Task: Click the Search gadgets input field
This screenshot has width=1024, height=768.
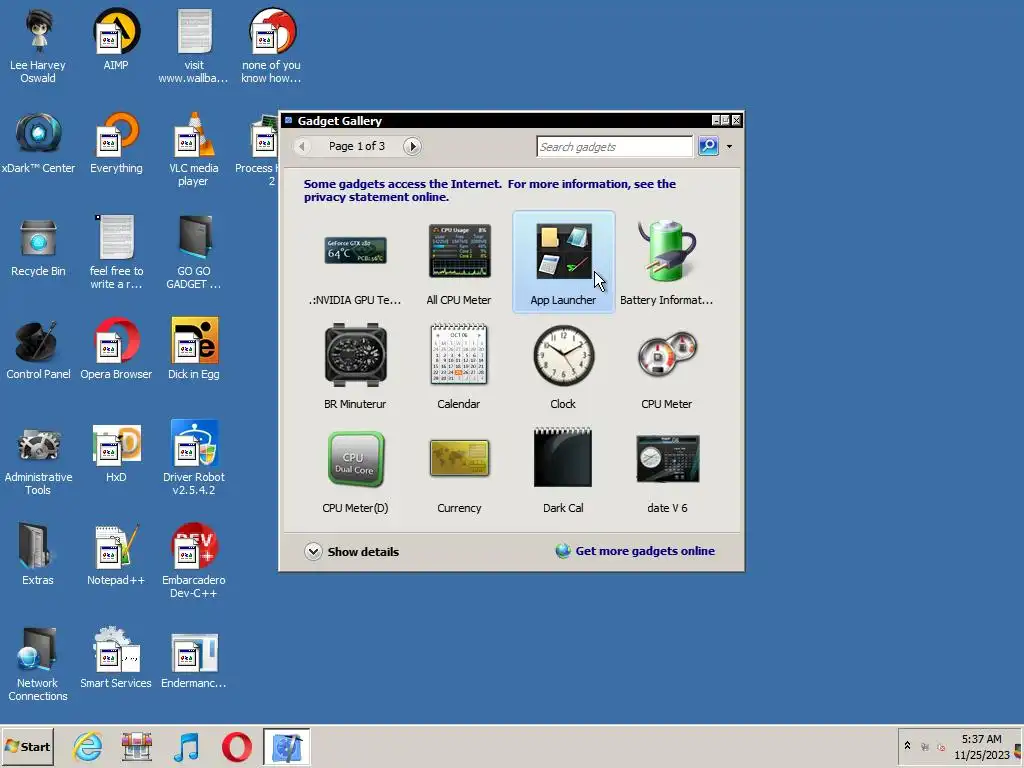Action: 615,147
